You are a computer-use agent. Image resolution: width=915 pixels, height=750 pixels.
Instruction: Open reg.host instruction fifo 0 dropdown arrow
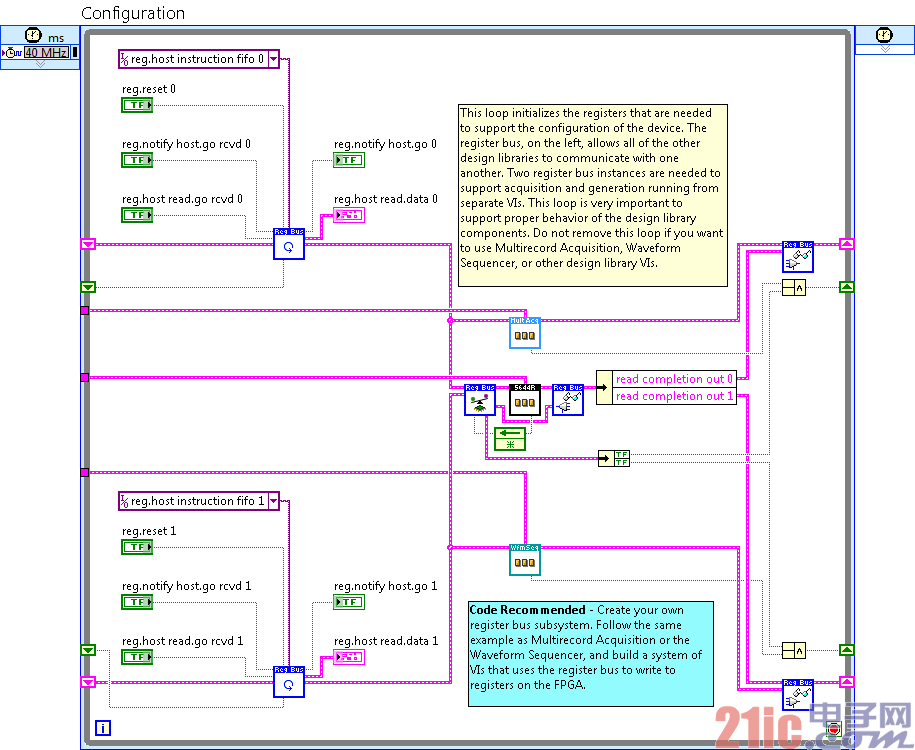pos(273,59)
